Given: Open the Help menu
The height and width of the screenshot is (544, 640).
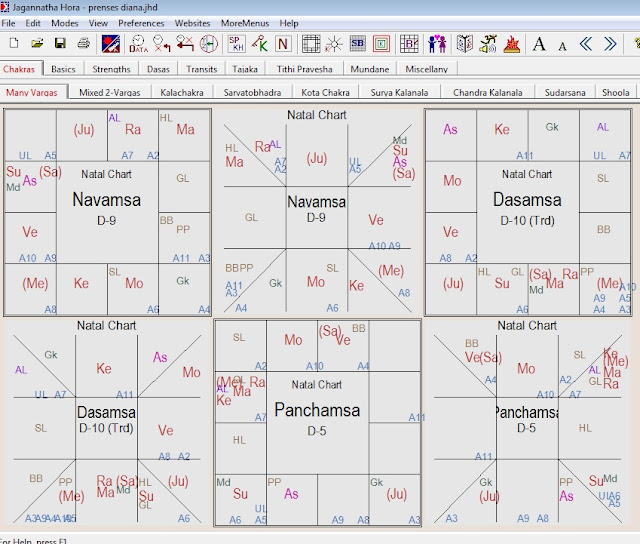Looking at the screenshot, I should [x=289, y=23].
